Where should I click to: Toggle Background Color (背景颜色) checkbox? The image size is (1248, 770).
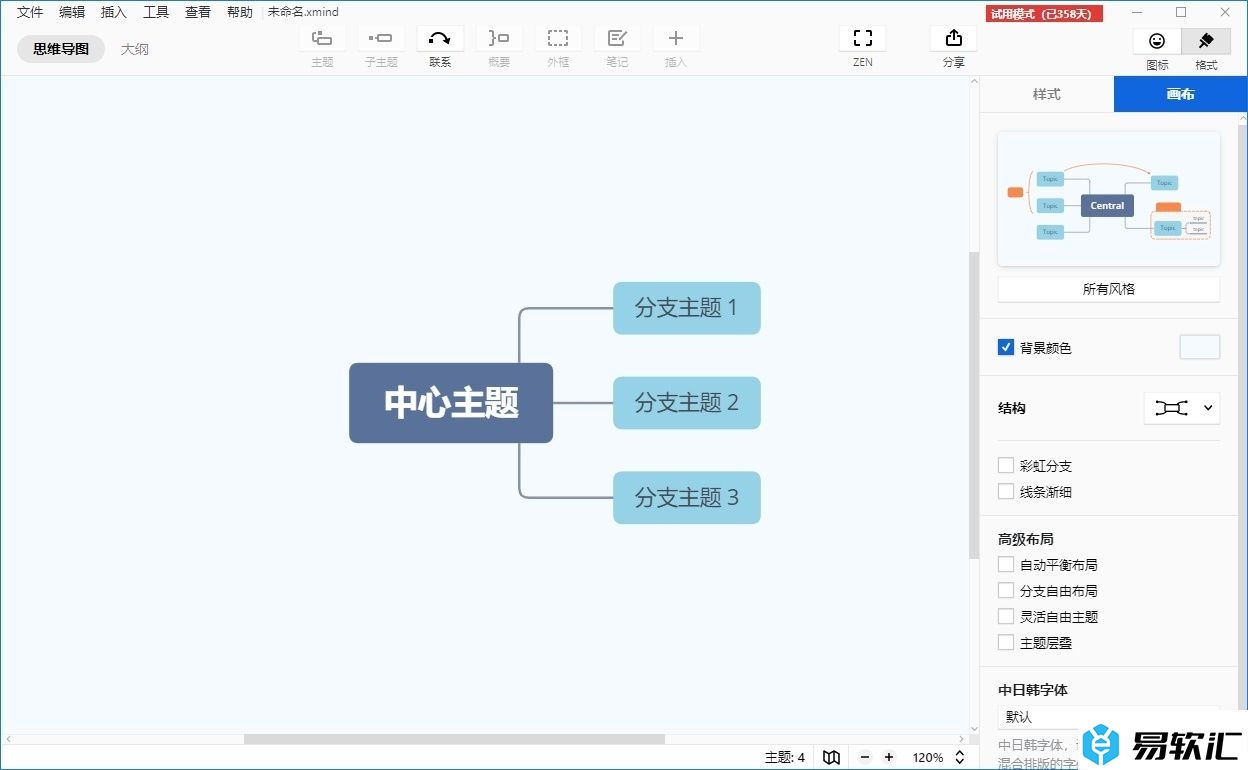1006,347
